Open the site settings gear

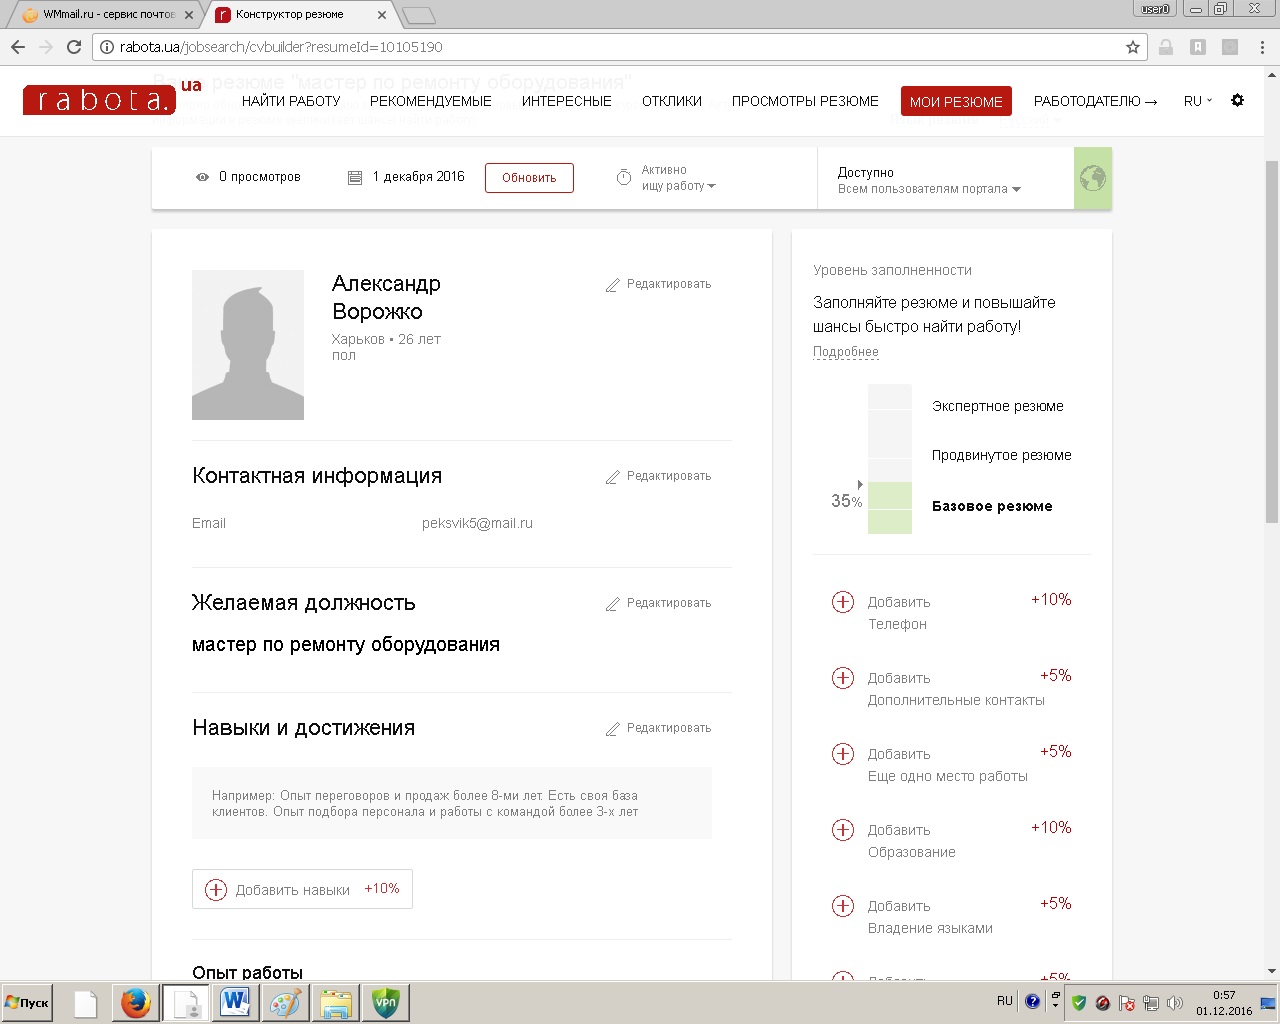(x=1237, y=100)
